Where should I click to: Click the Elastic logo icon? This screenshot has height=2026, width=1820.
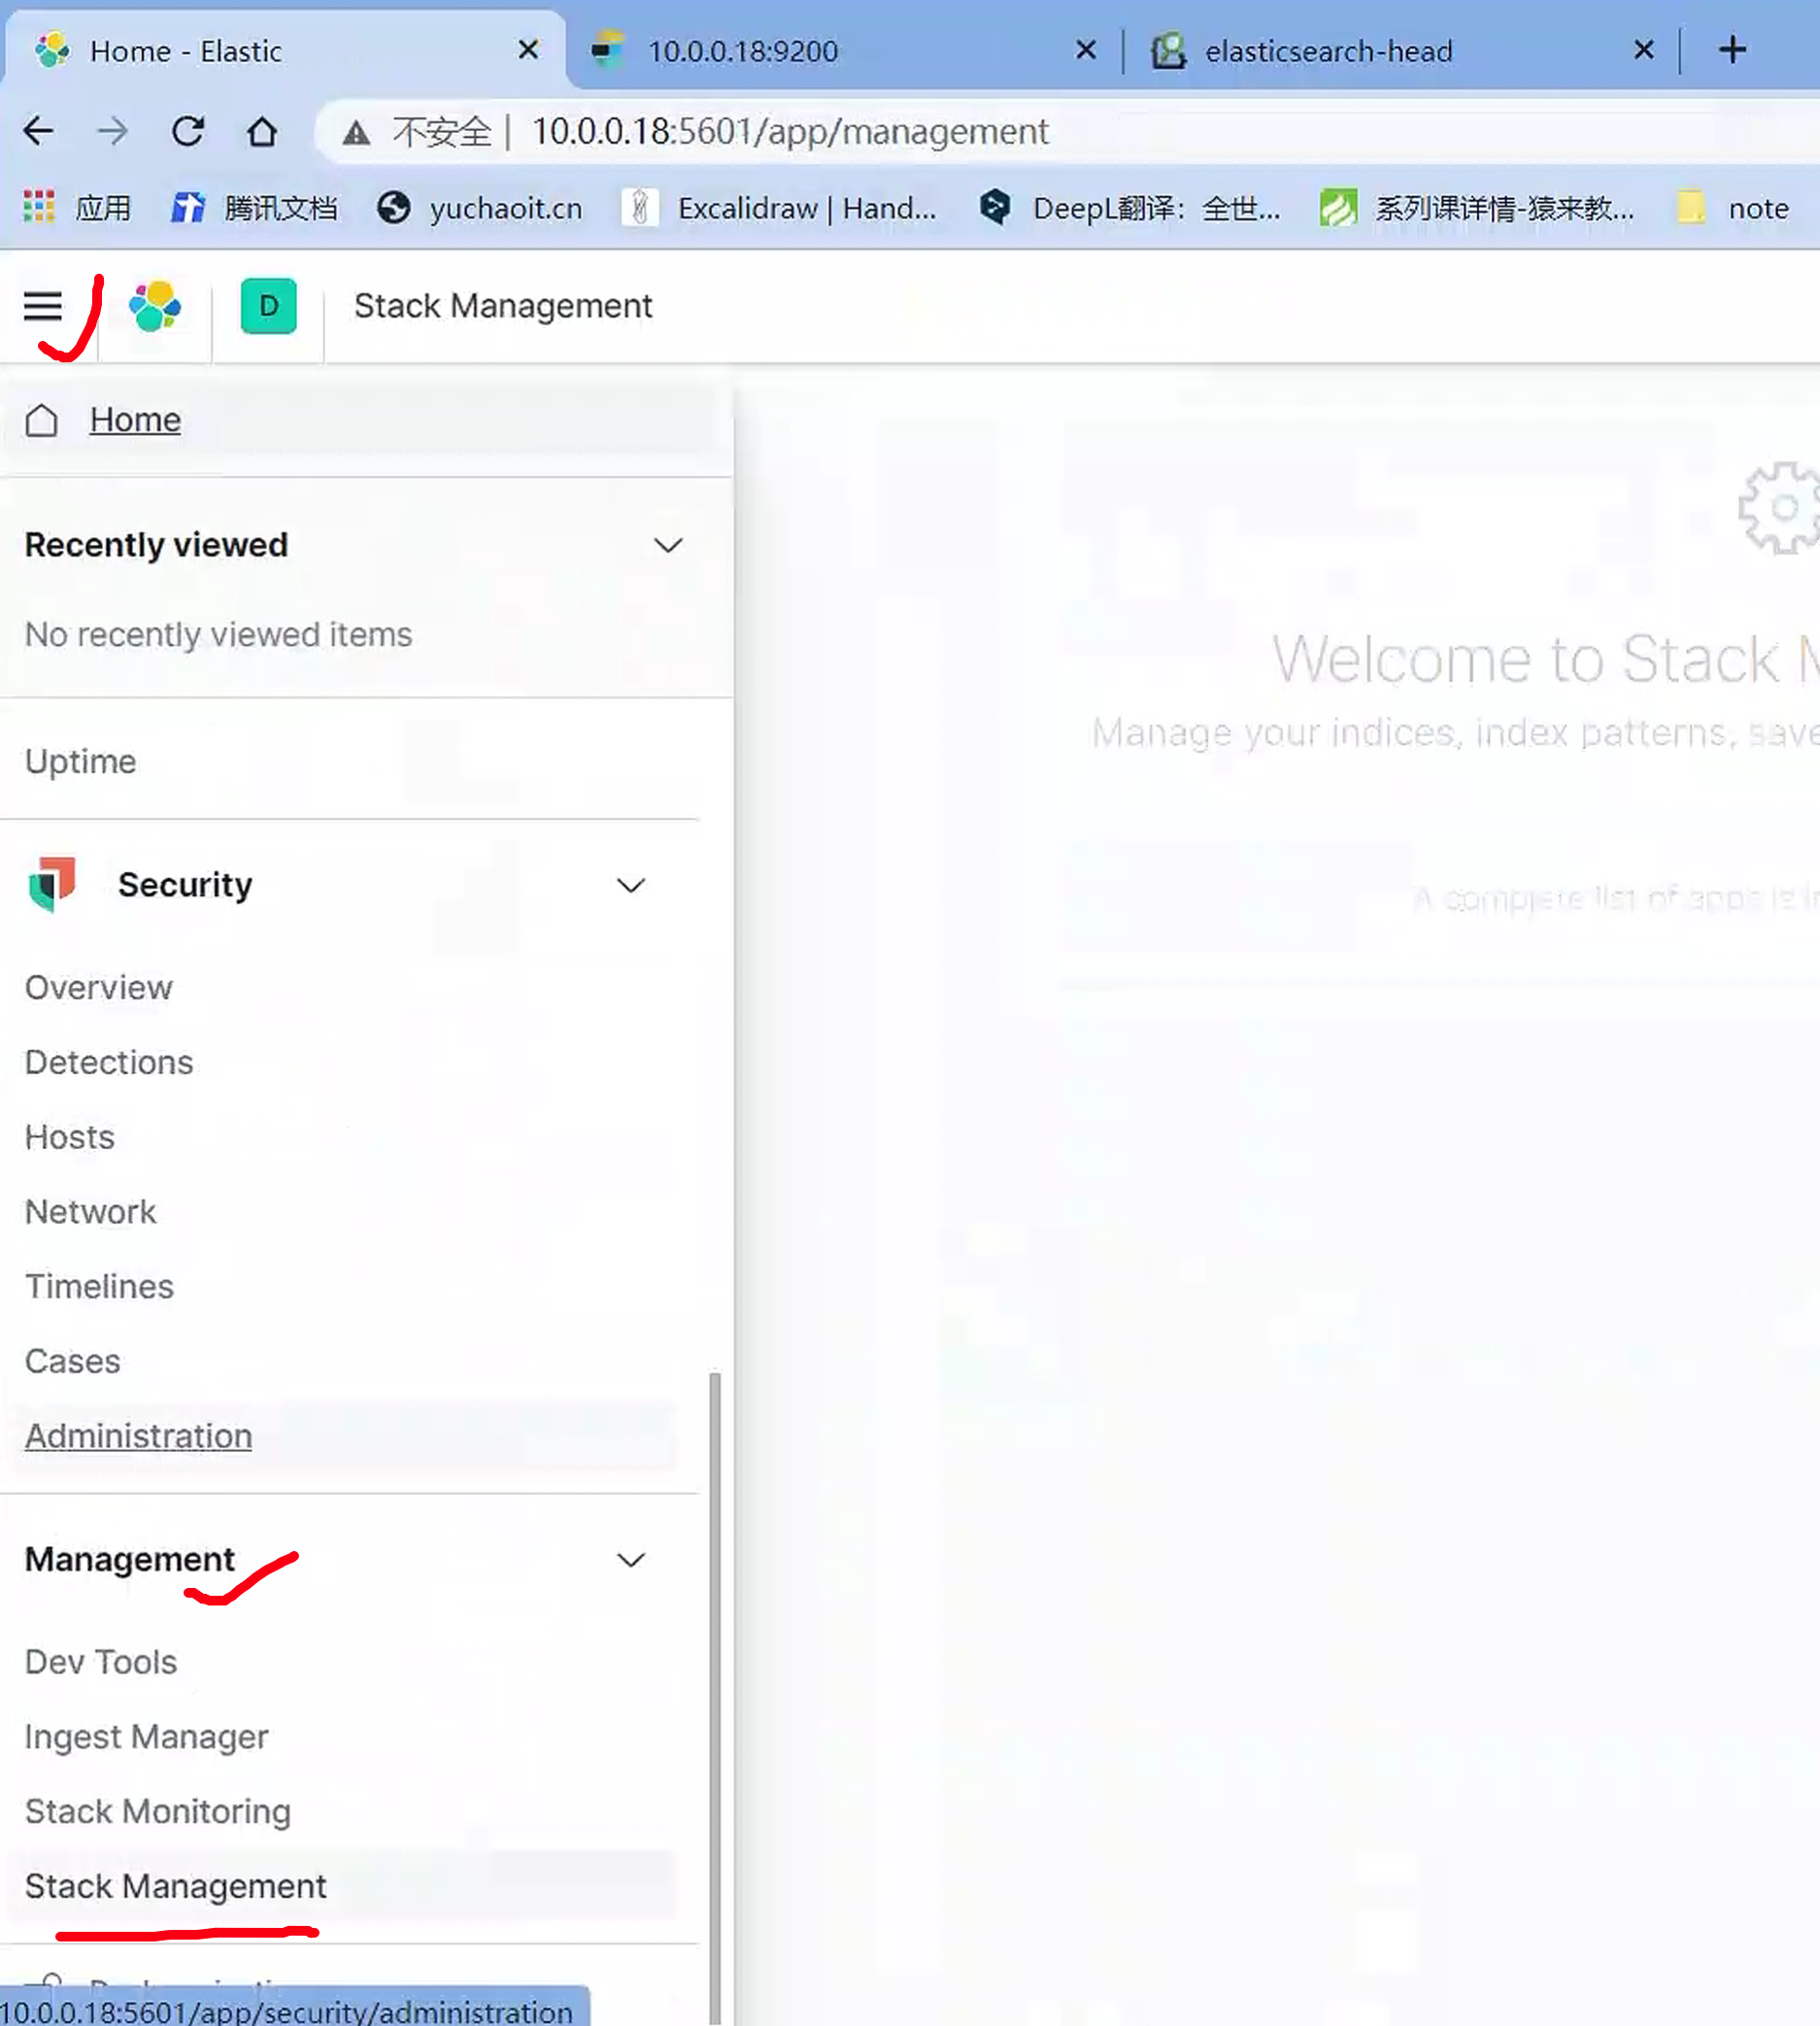[155, 306]
